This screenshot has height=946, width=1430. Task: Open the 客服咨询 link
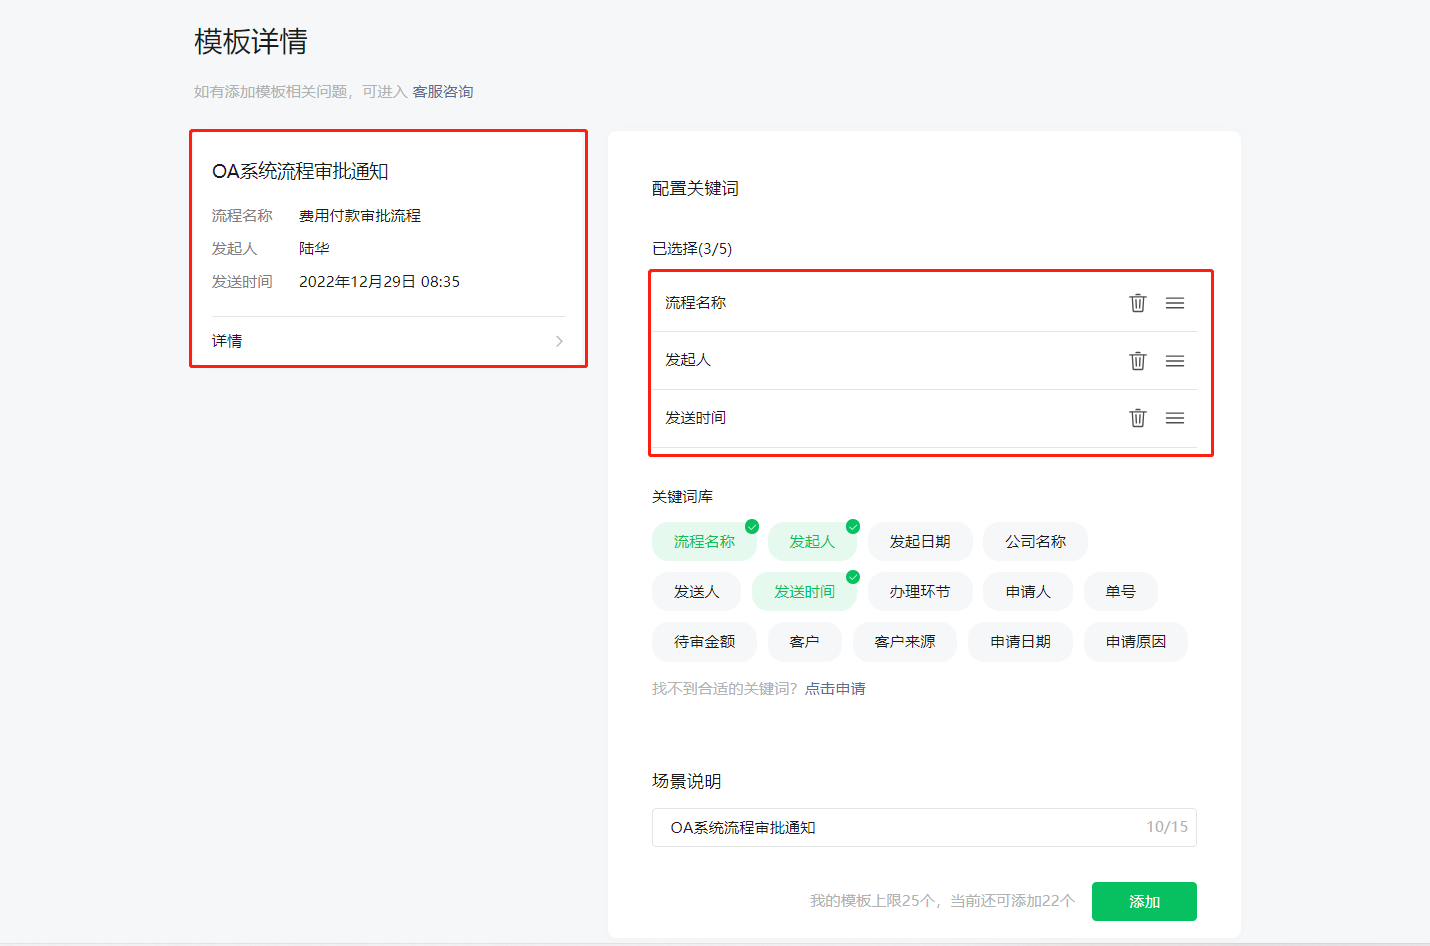[443, 92]
